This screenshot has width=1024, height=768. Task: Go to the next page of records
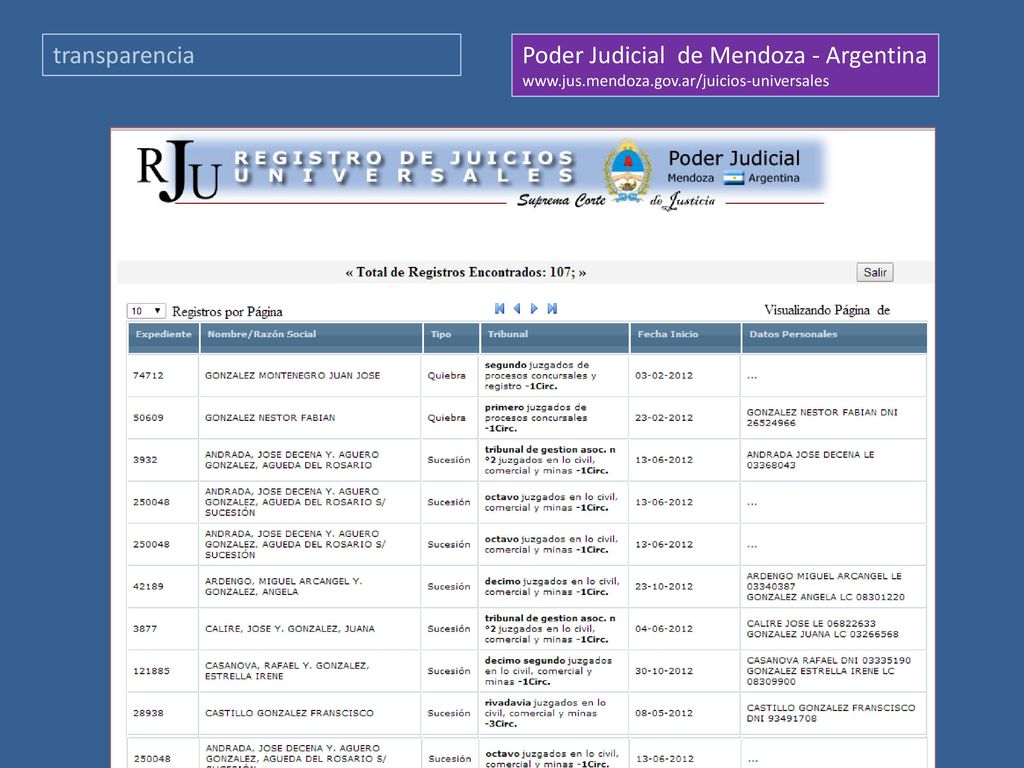click(534, 309)
